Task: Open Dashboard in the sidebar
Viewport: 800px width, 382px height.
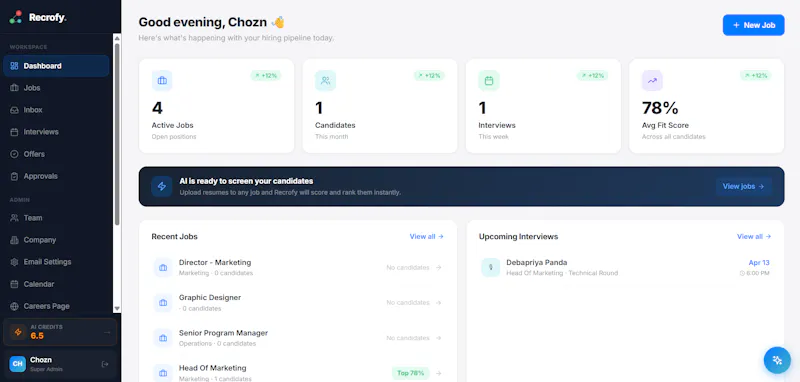Action: pos(56,66)
